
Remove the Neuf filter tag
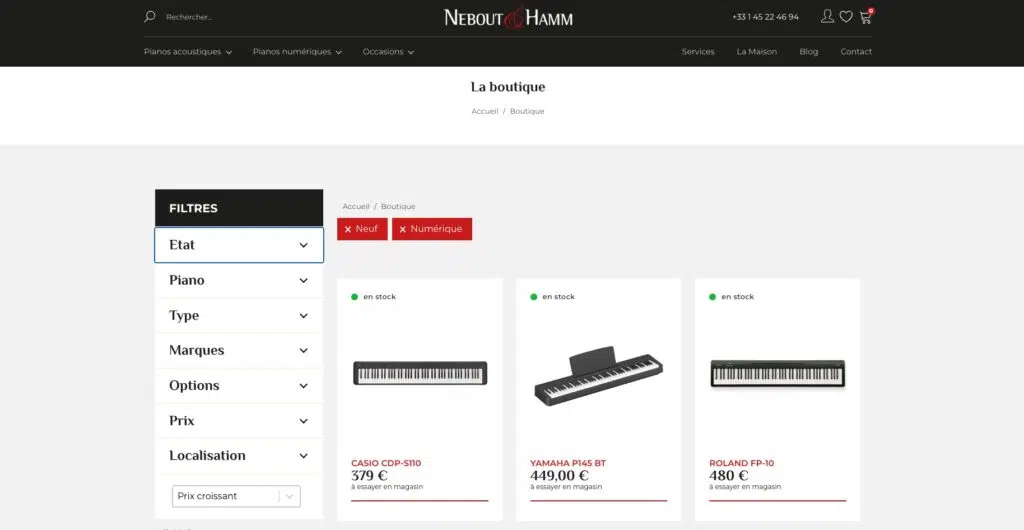click(362, 229)
